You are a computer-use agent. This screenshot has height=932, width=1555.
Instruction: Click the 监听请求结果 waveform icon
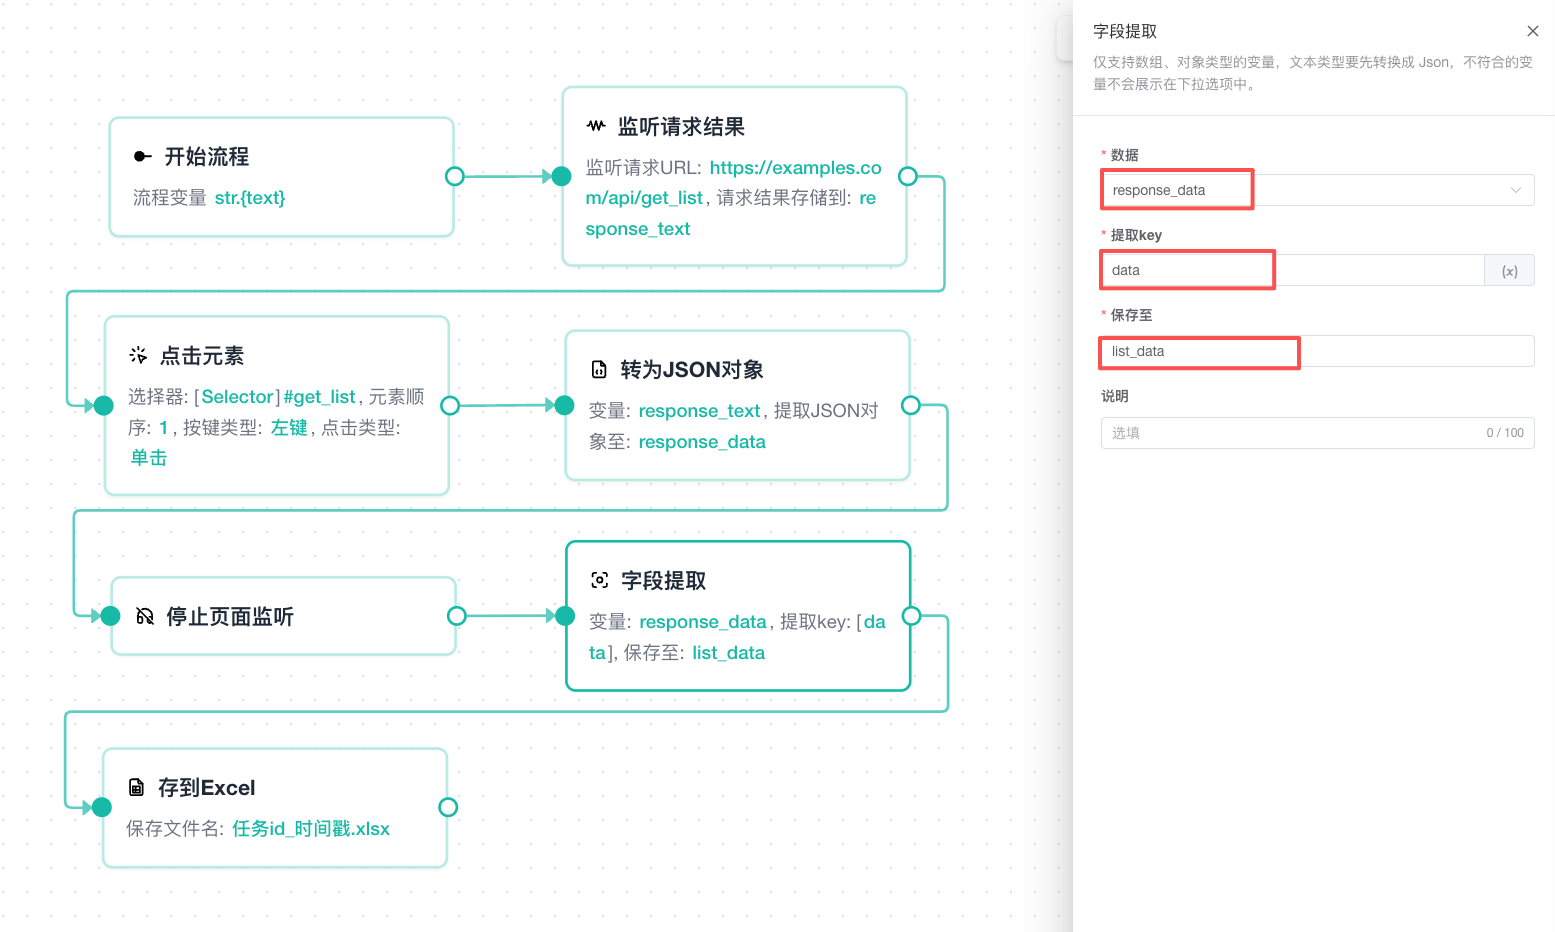596,126
